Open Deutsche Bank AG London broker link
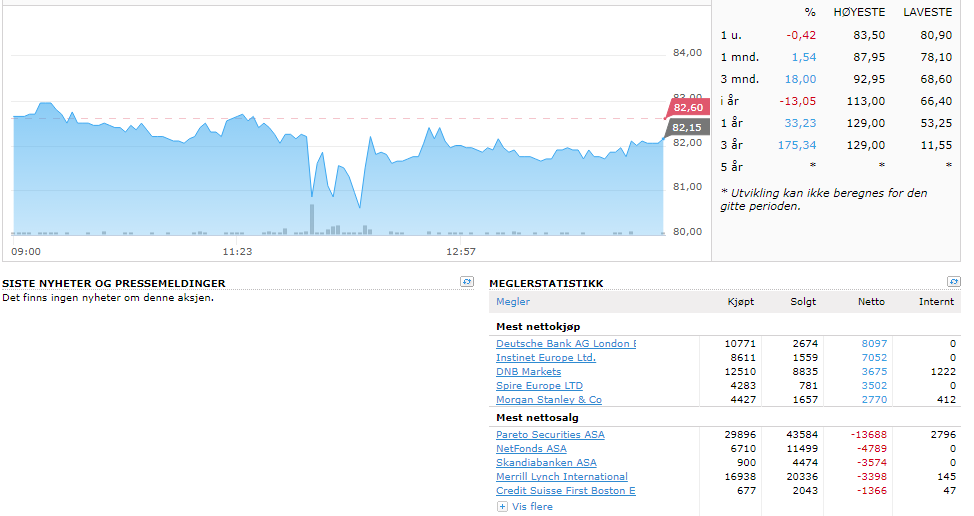The width and height of the screenshot is (974, 516). [x=565, y=344]
